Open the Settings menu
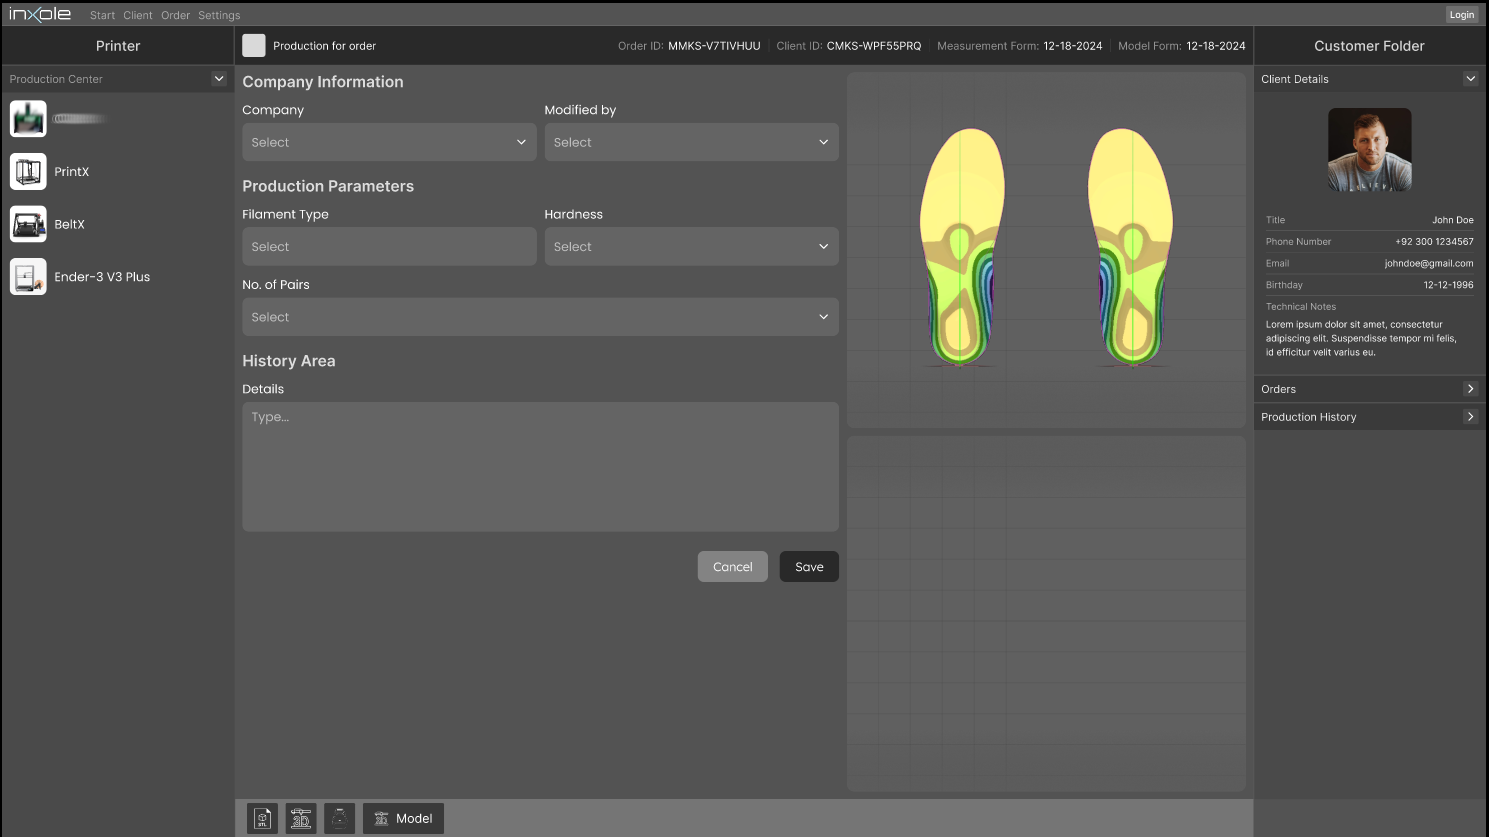 tap(219, 15)
